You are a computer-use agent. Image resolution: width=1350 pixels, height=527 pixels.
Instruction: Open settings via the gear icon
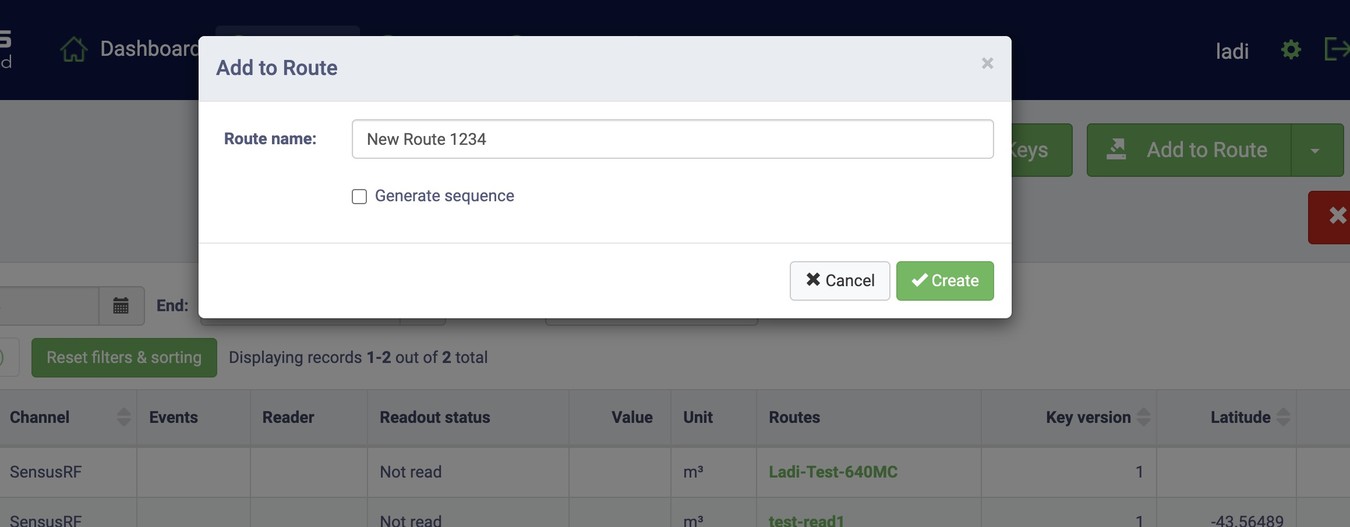click(x=1291, y=50)
